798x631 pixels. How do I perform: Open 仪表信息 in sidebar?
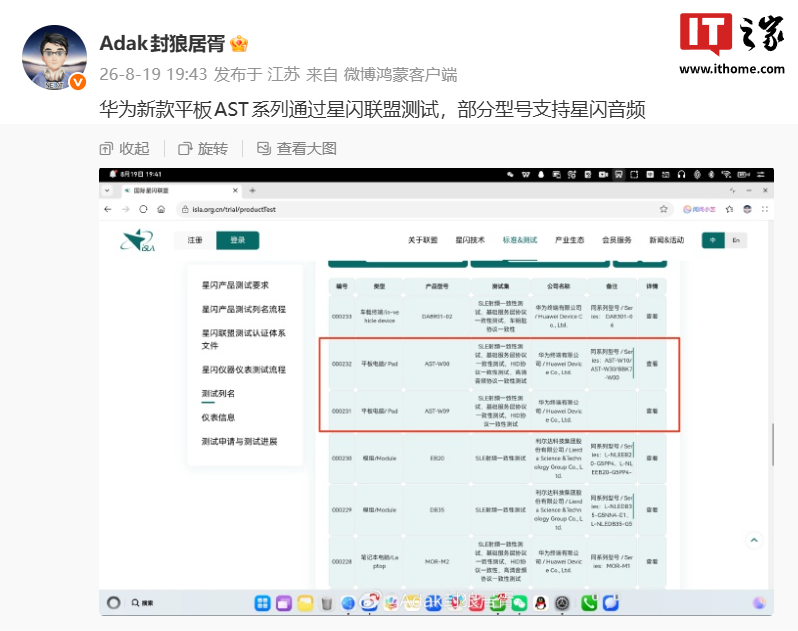tap(218, 418)
